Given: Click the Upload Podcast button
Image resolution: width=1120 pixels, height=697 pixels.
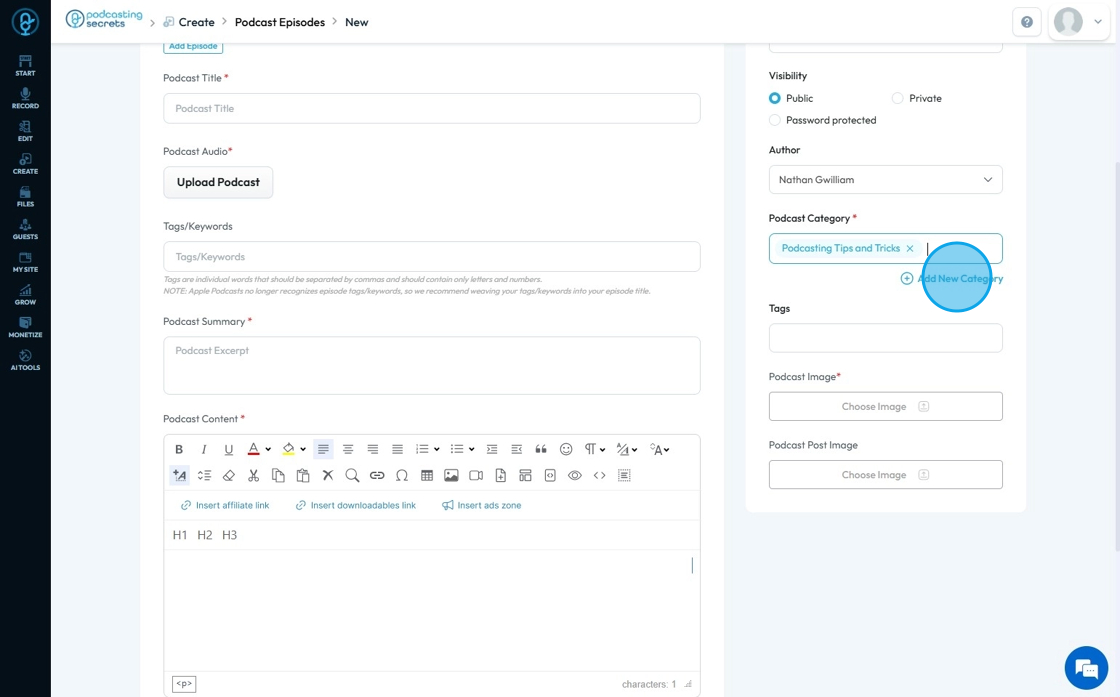Looking at the screenshot, I should pos(218,182).
